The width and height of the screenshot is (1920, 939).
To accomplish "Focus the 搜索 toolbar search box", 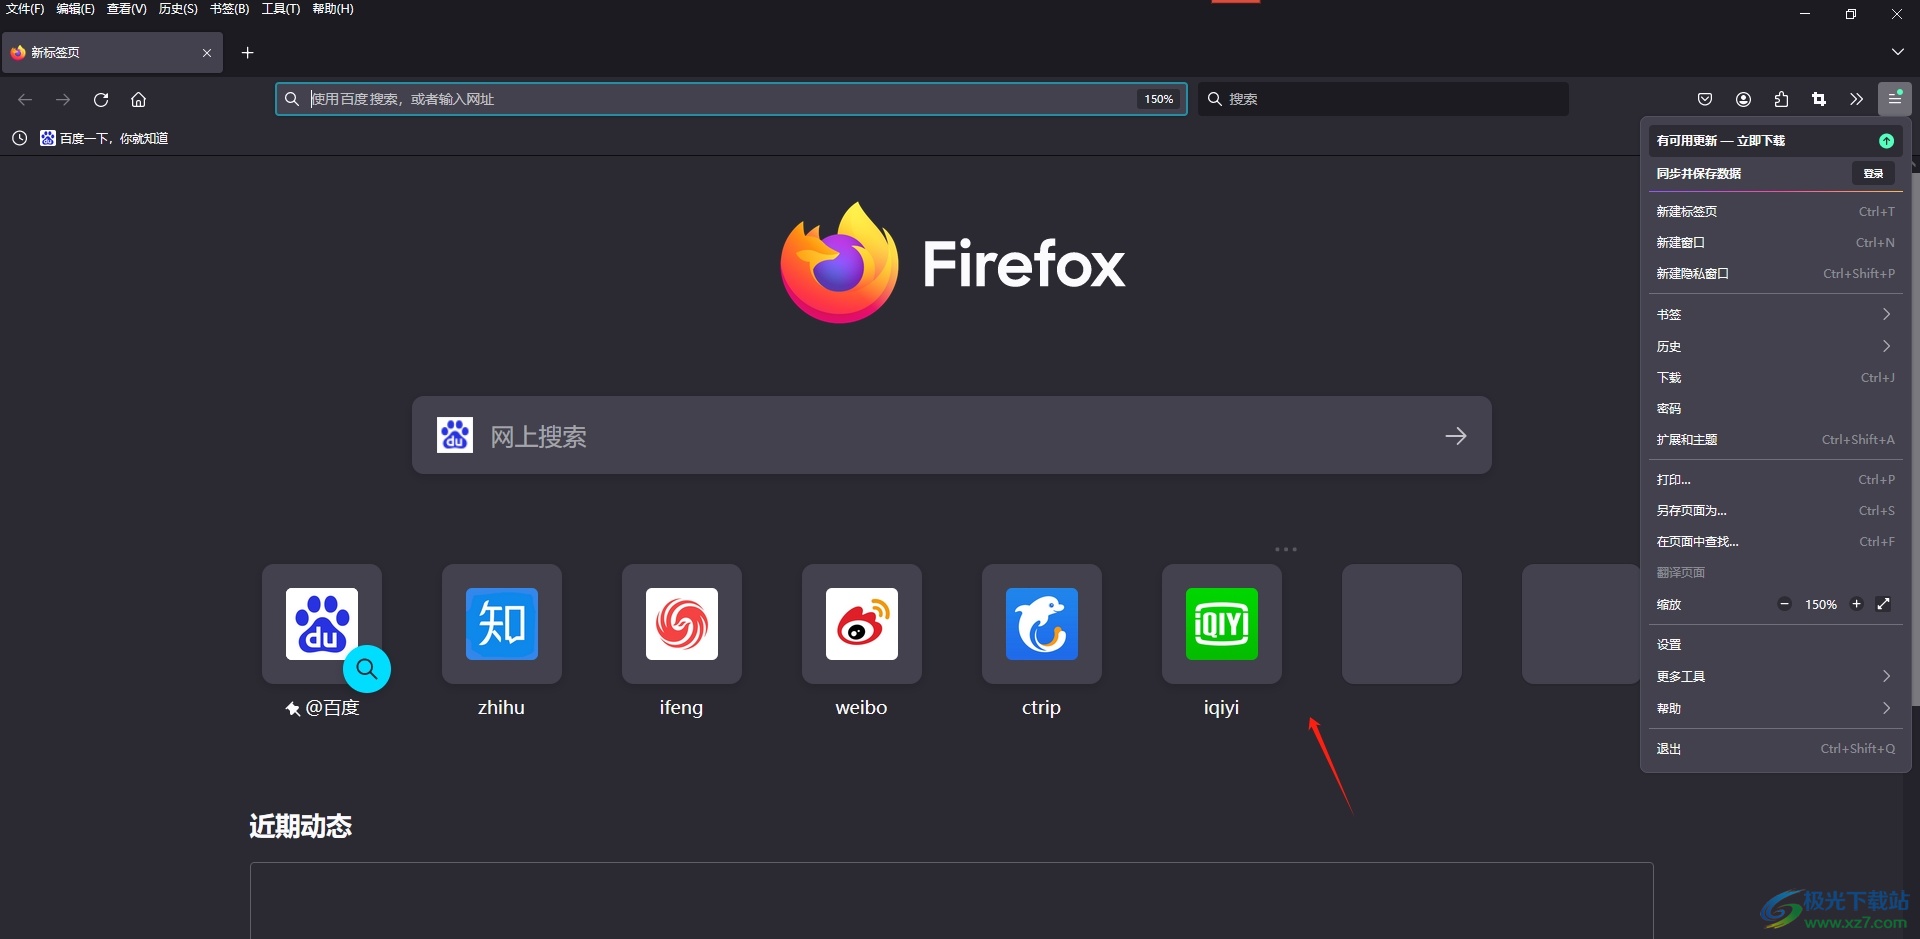I will click(x=1383, y=99).
